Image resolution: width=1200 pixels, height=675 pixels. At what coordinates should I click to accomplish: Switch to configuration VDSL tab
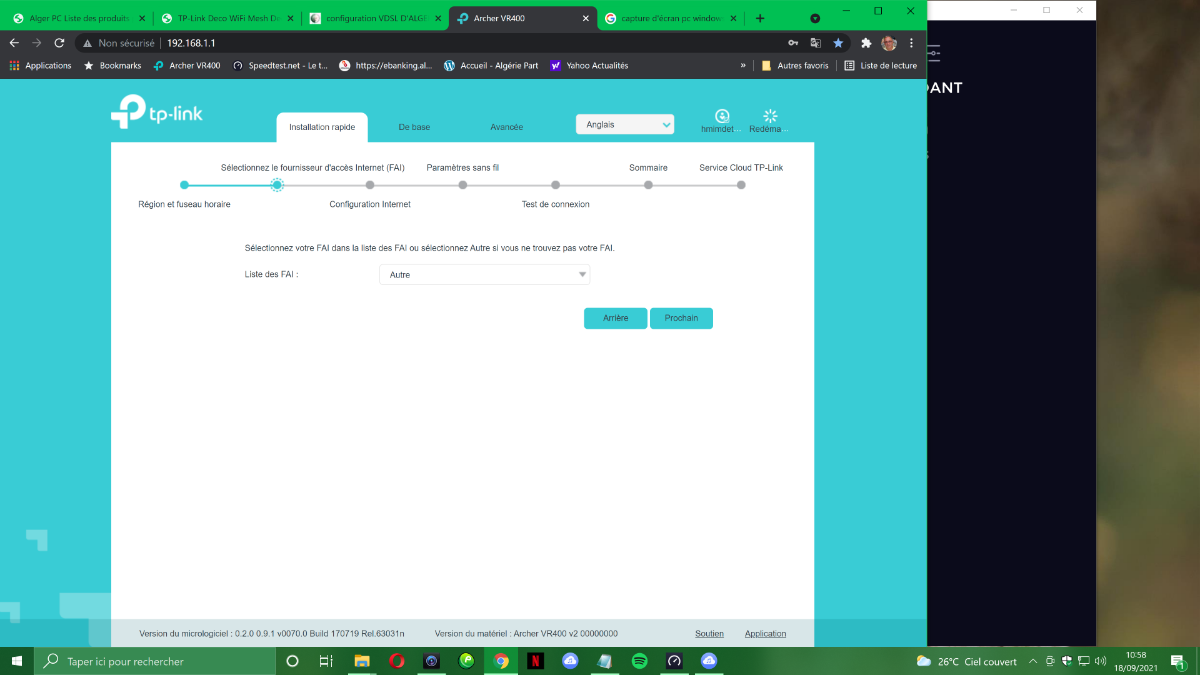(376, 18)
